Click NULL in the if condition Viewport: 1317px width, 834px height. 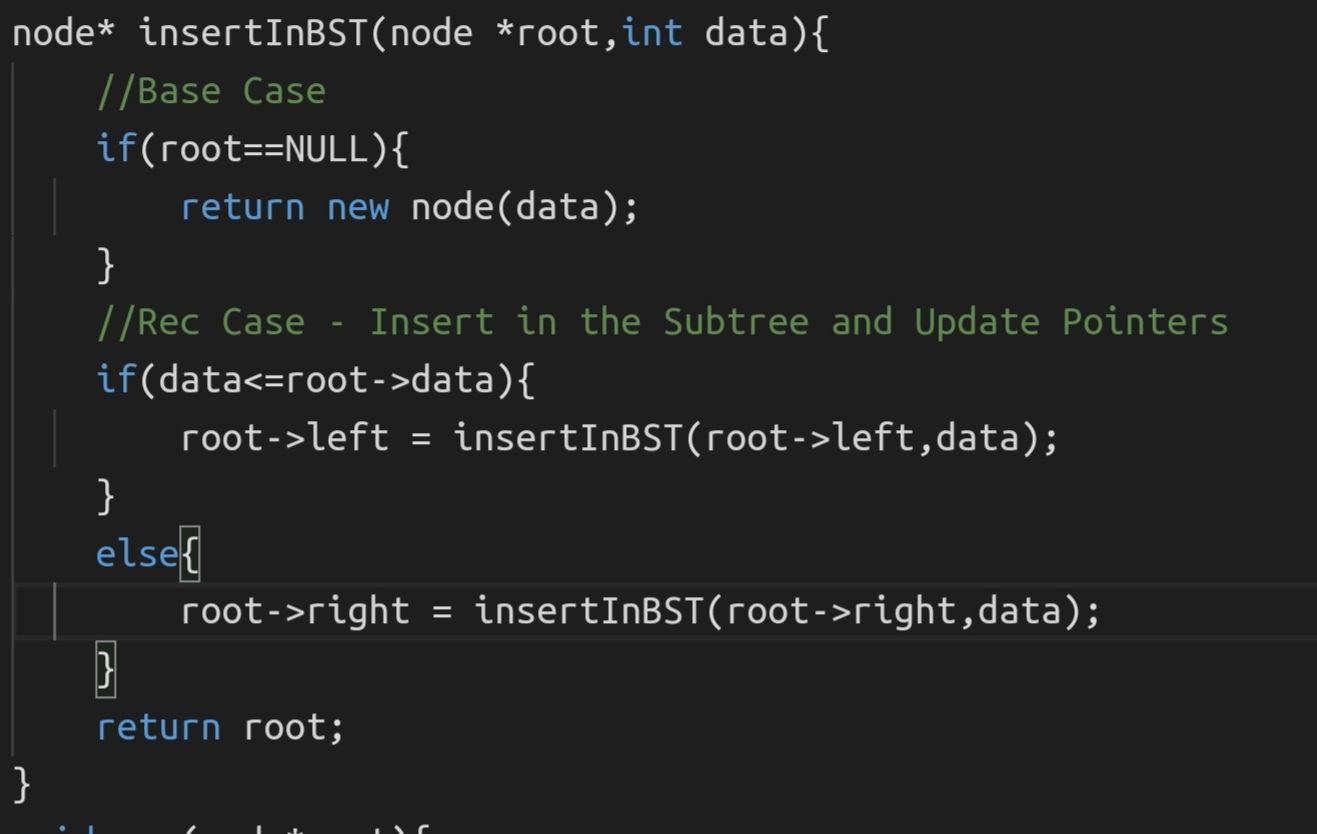click(x=327, y=150)
